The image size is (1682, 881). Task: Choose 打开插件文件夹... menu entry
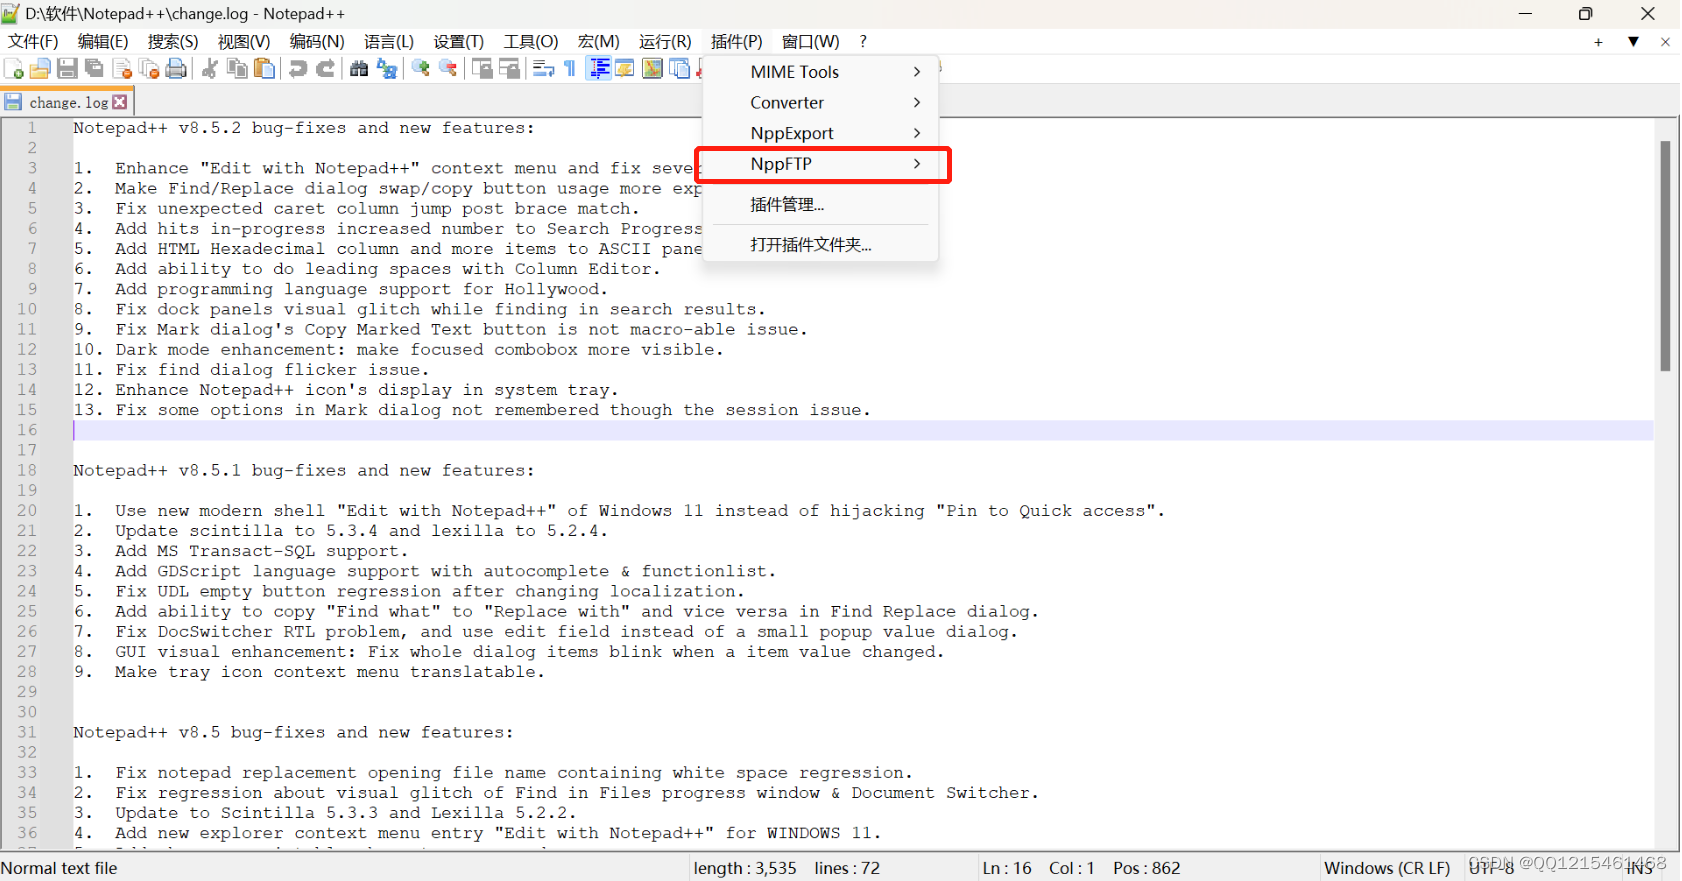(x=821, y=245)
